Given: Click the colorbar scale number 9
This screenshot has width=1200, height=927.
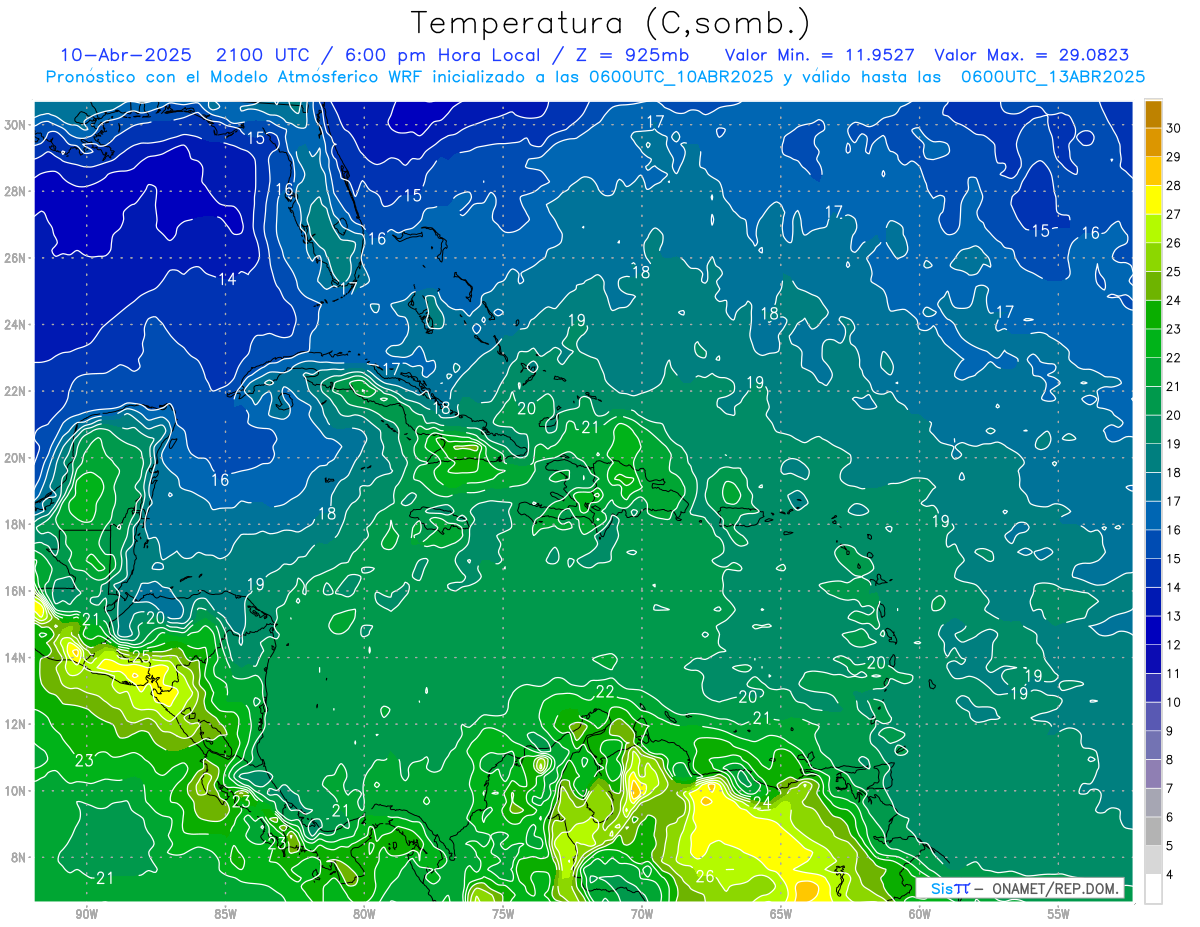Looking at the screenshot, I should tap(1171, 731).
